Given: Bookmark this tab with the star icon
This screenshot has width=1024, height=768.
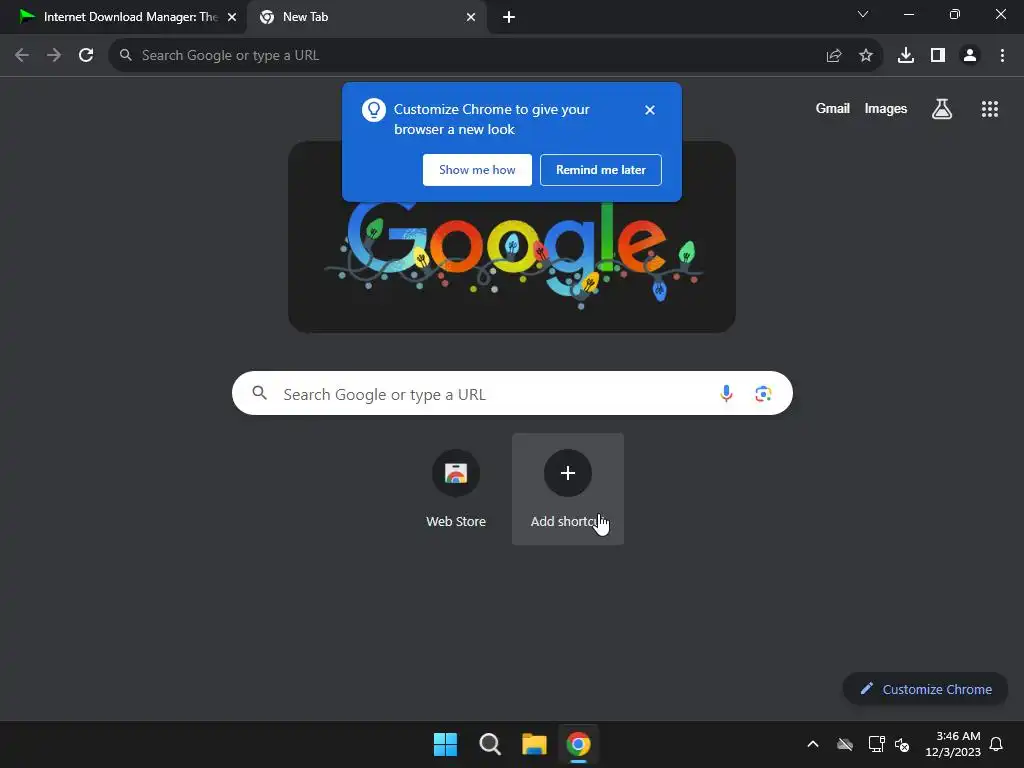Looking at the screenshot, I should click(x=866, y=56).
